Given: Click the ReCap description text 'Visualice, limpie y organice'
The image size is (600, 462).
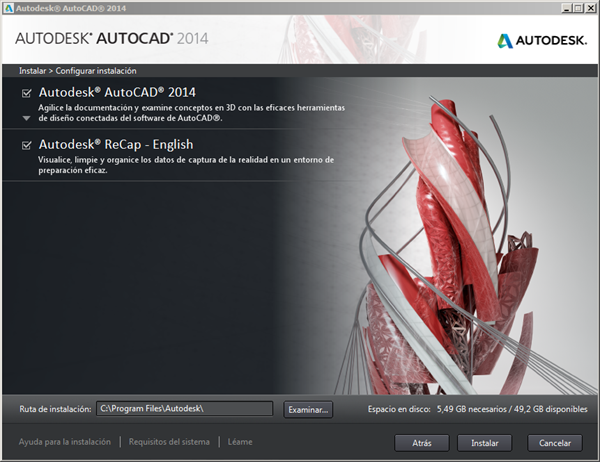Looking at the screenshot, I should (186, 165).
